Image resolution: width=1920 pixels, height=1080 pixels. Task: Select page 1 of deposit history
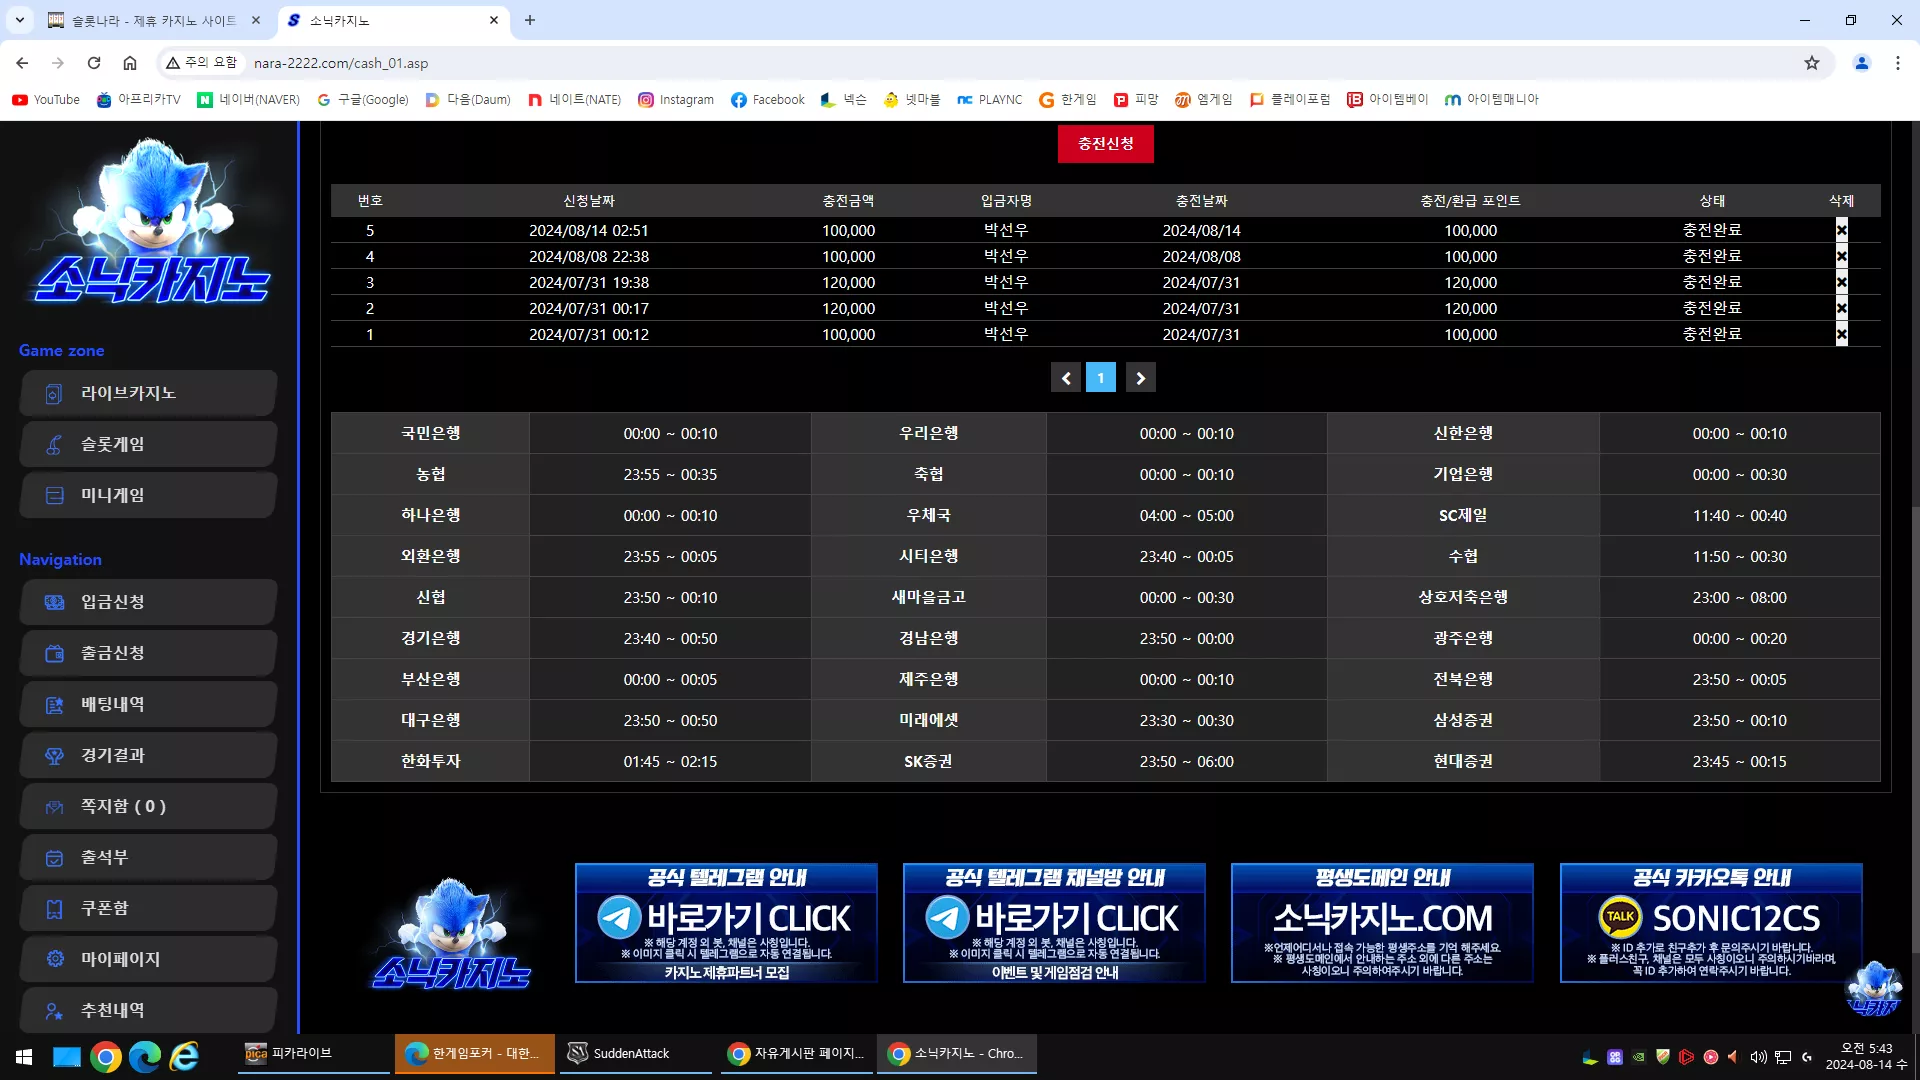[x=1101, y=378]
